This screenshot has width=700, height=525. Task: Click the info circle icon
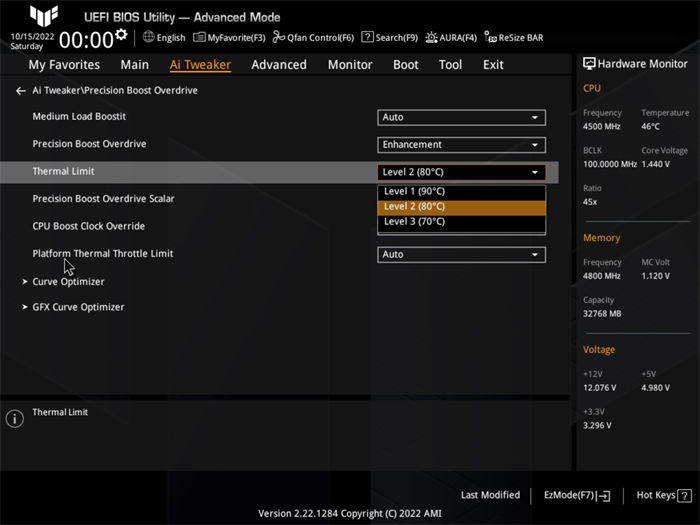(x=15, y=419)
